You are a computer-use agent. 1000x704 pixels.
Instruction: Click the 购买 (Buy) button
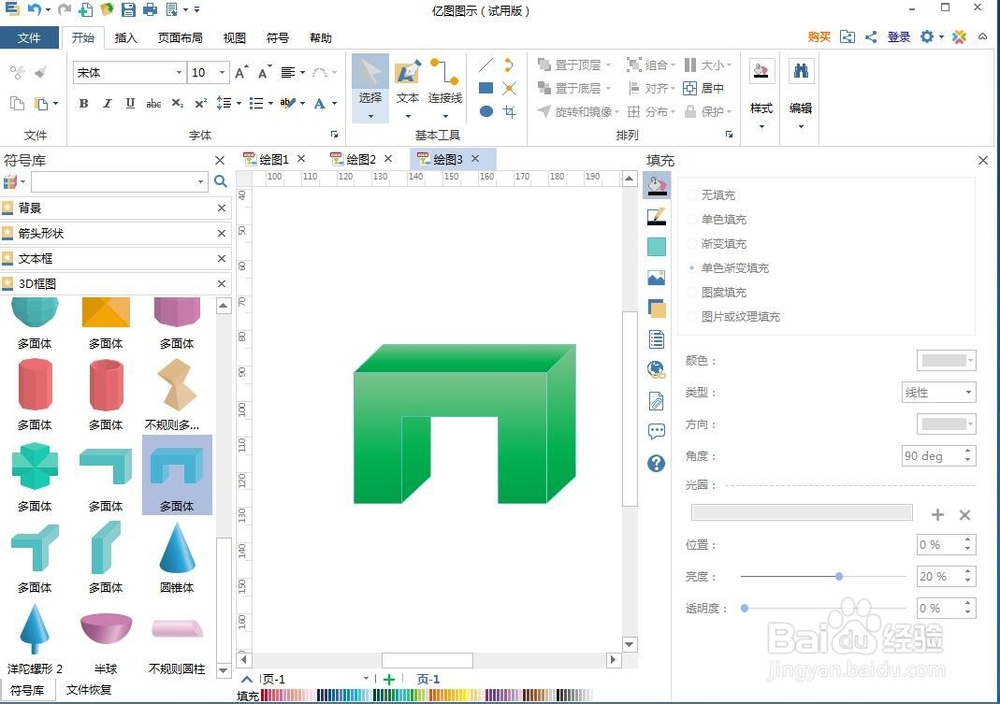tap(819, 37)
